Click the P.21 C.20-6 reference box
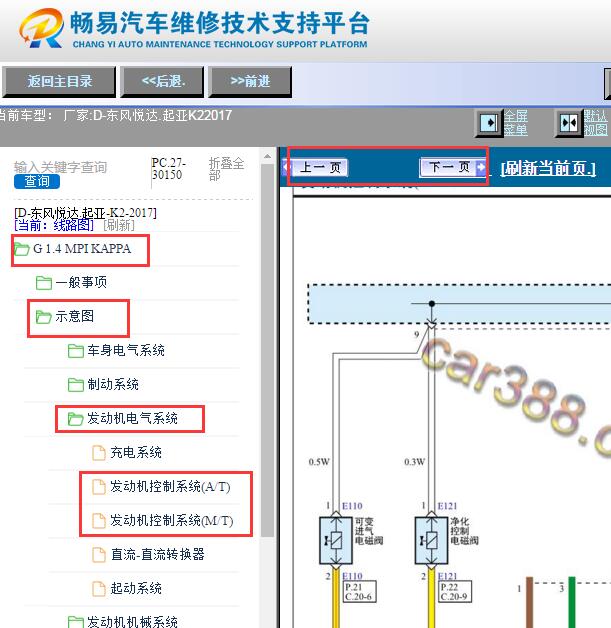Viewport: 611px width, 628px height. pyautogui.click(x=360, y=592)
